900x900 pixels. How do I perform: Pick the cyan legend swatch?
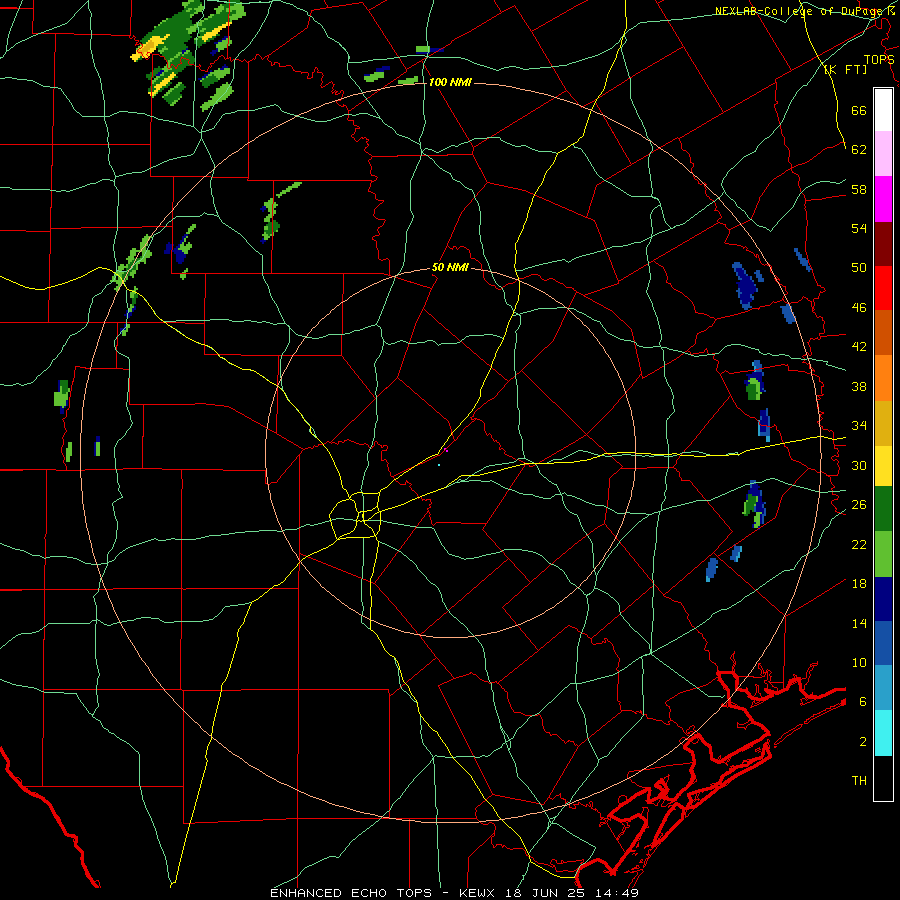(883, 733)
